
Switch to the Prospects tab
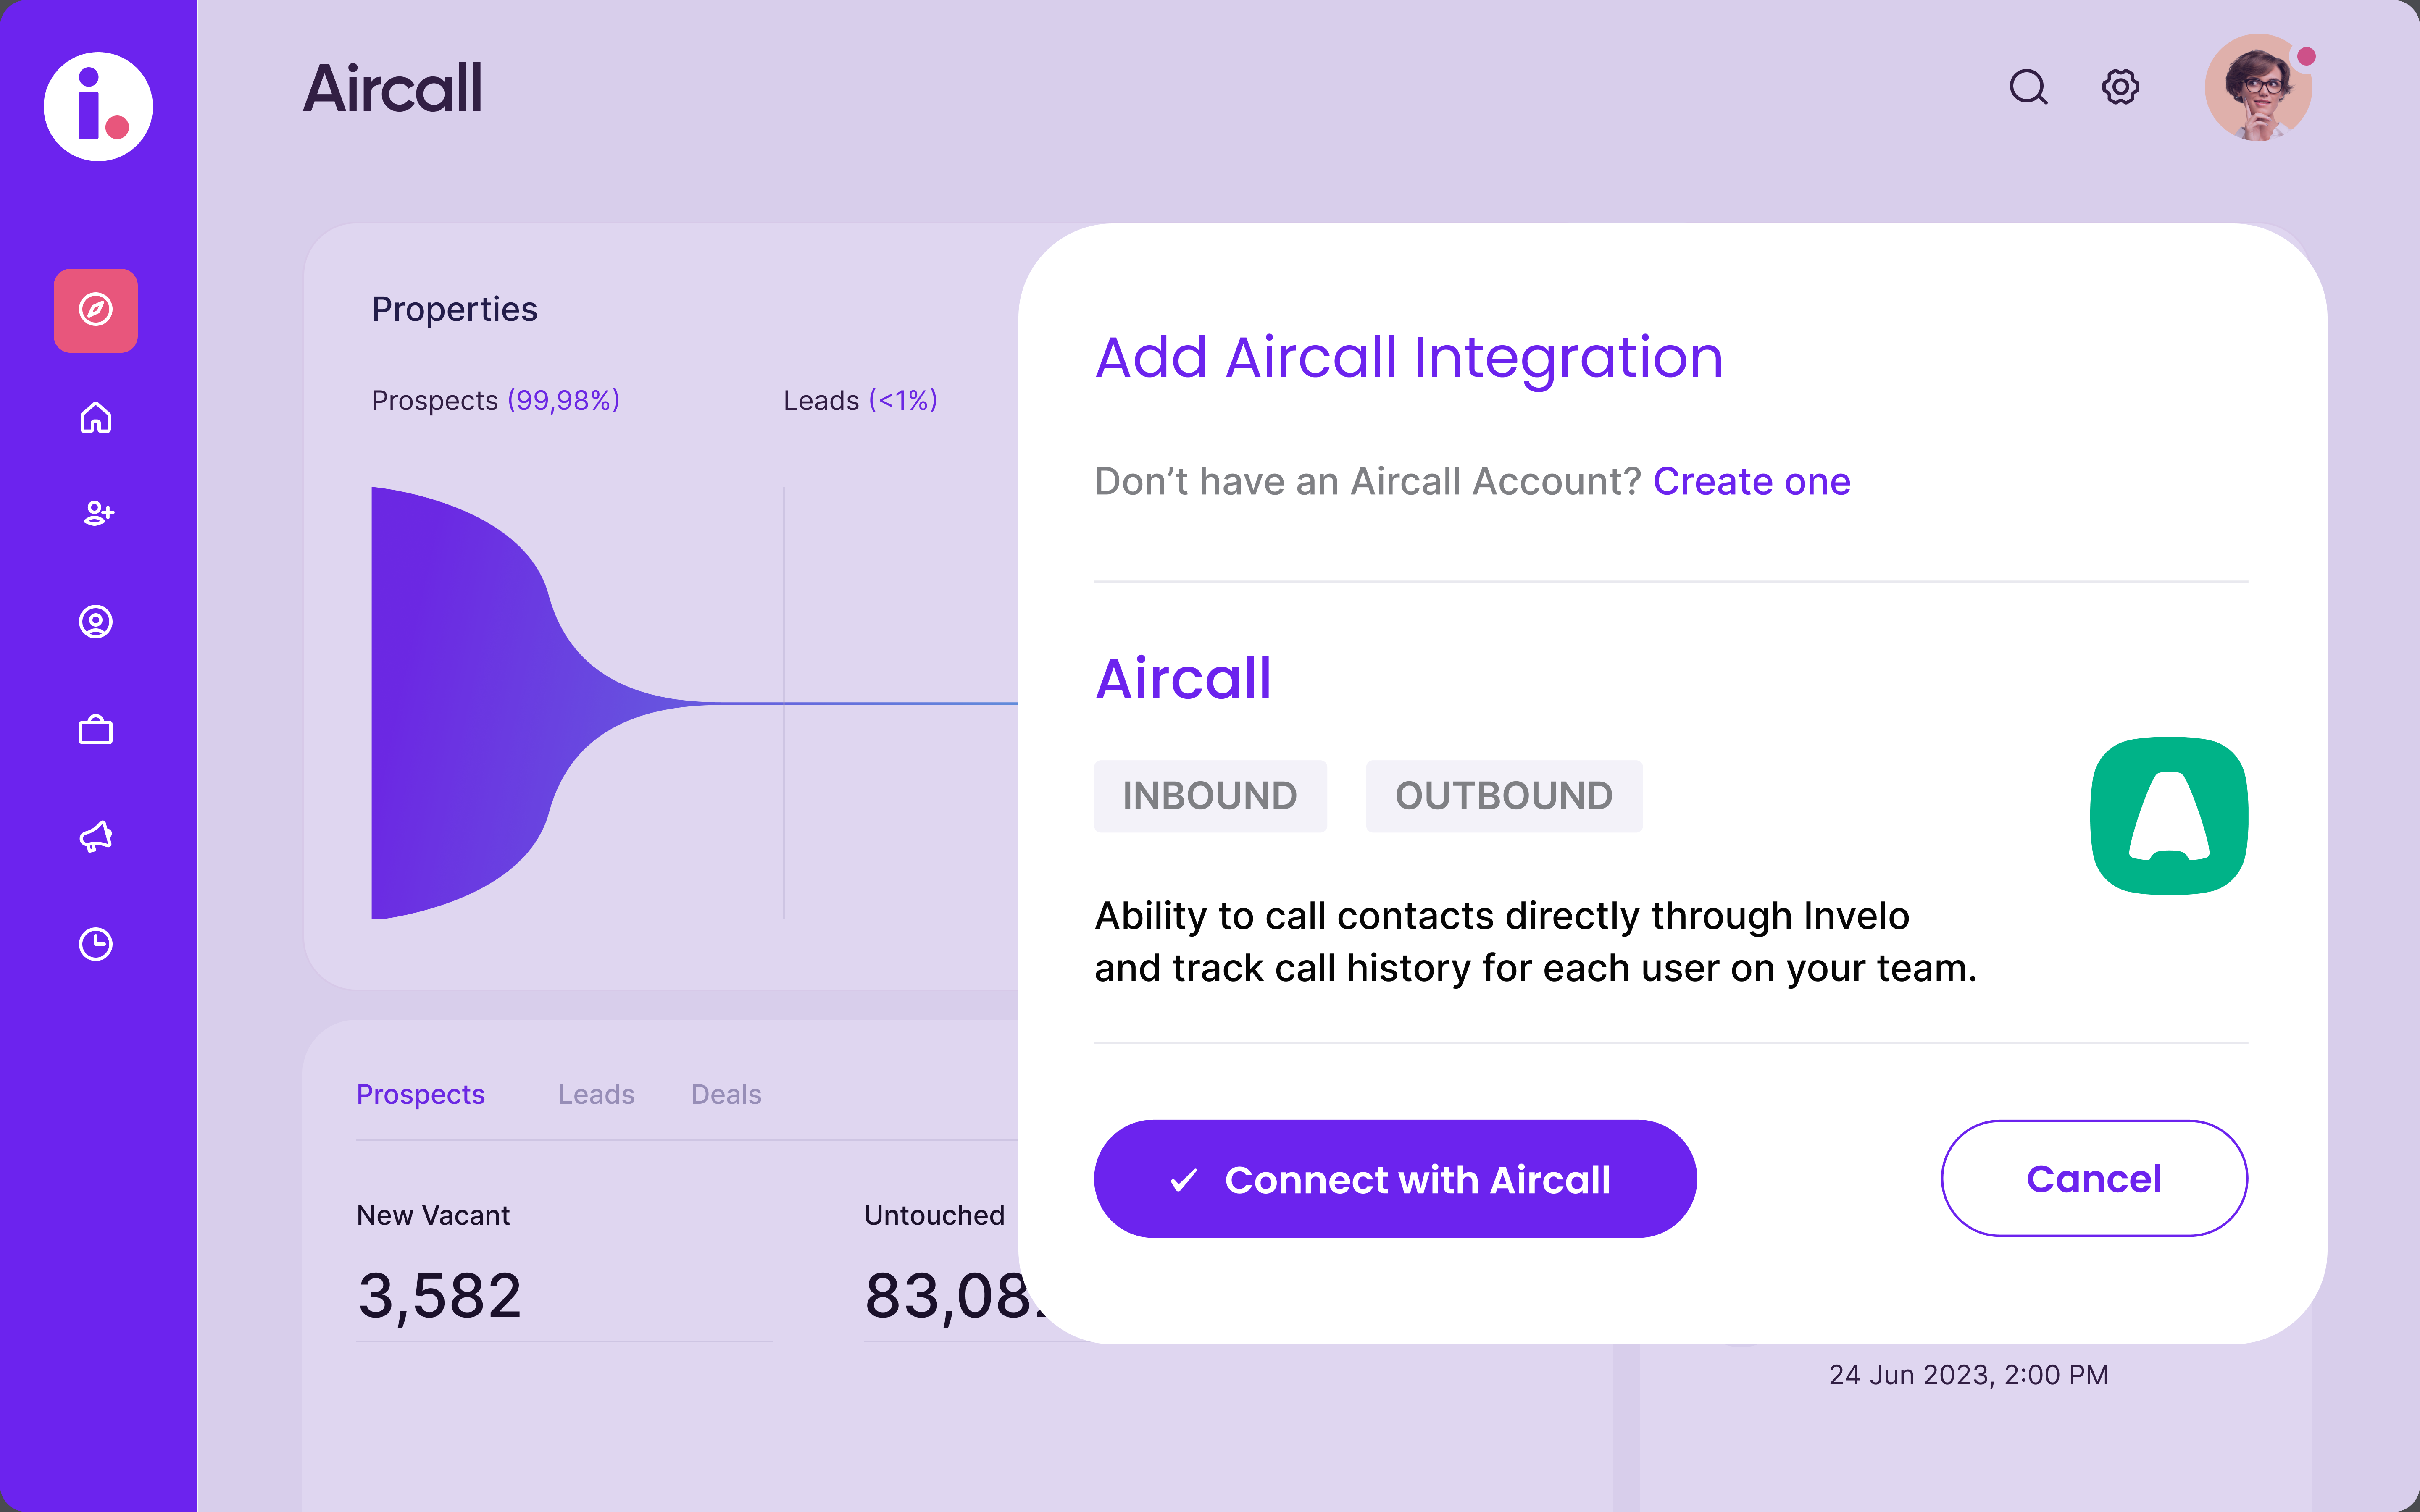pyautogui.click(x=420, y=1094)
